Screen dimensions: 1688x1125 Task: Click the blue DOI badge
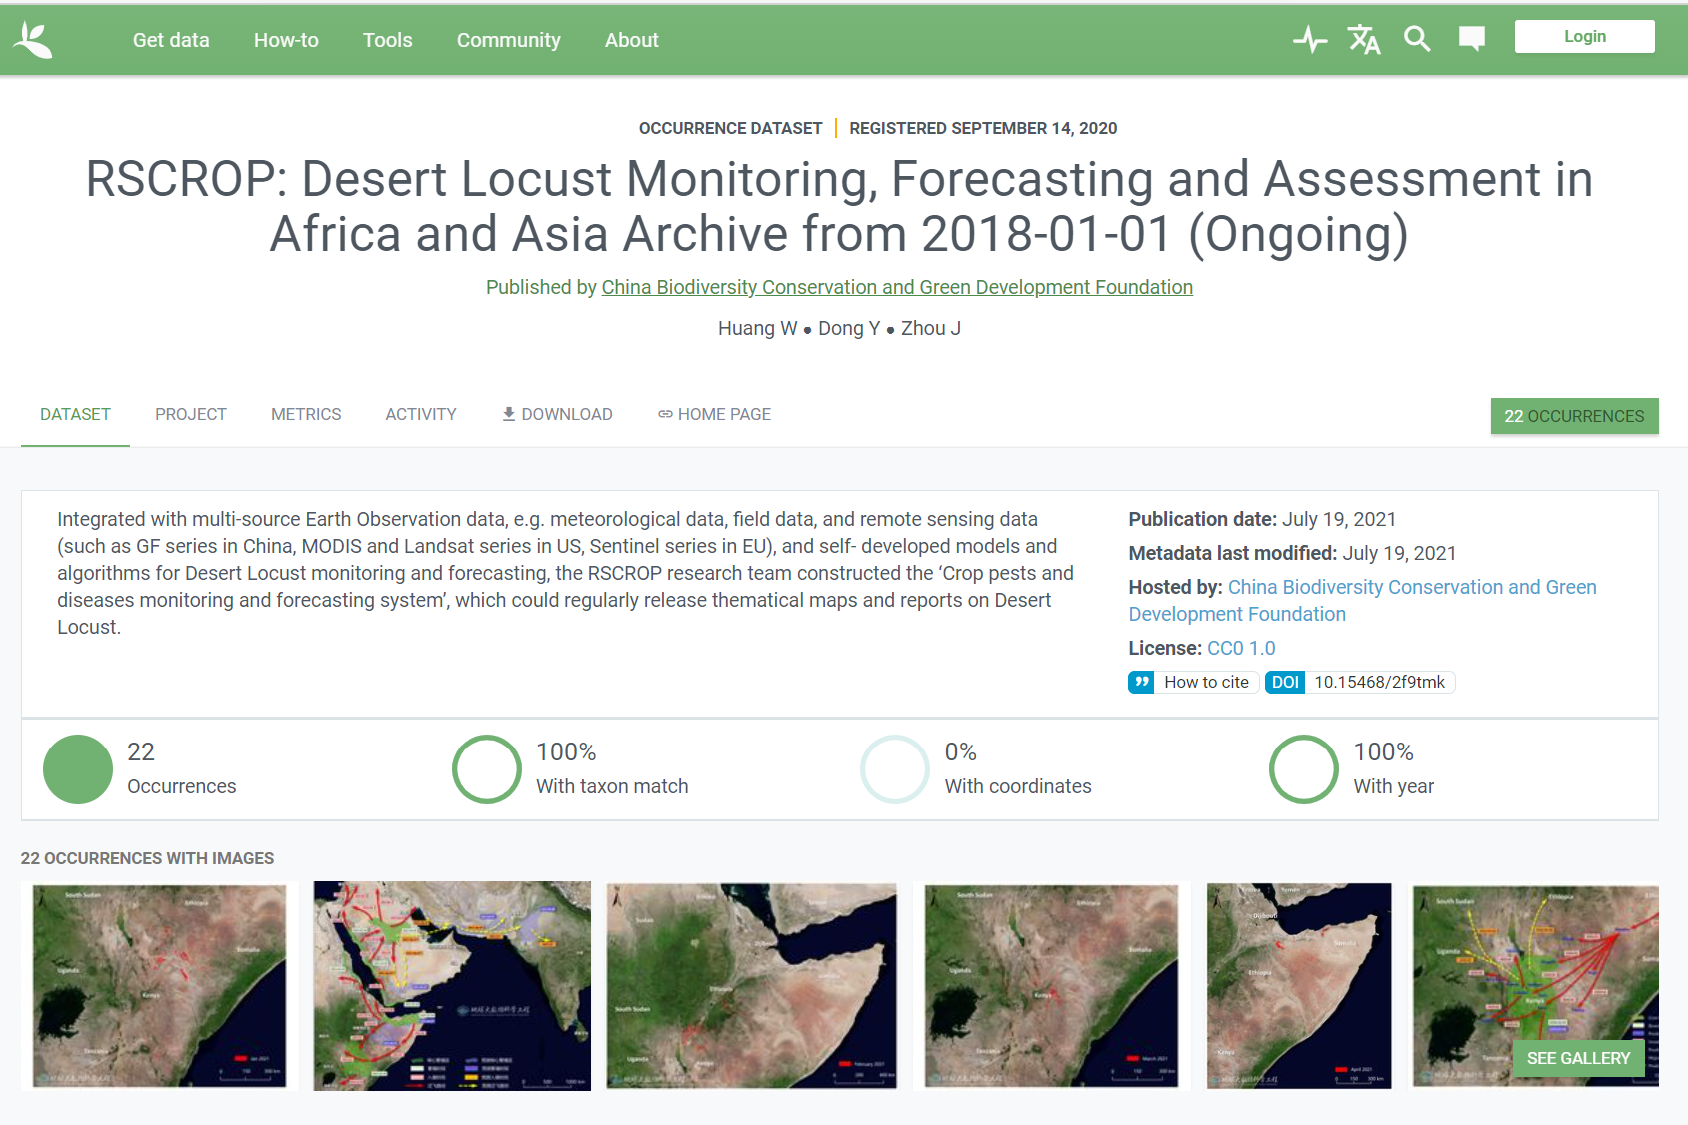[1285, 682]
